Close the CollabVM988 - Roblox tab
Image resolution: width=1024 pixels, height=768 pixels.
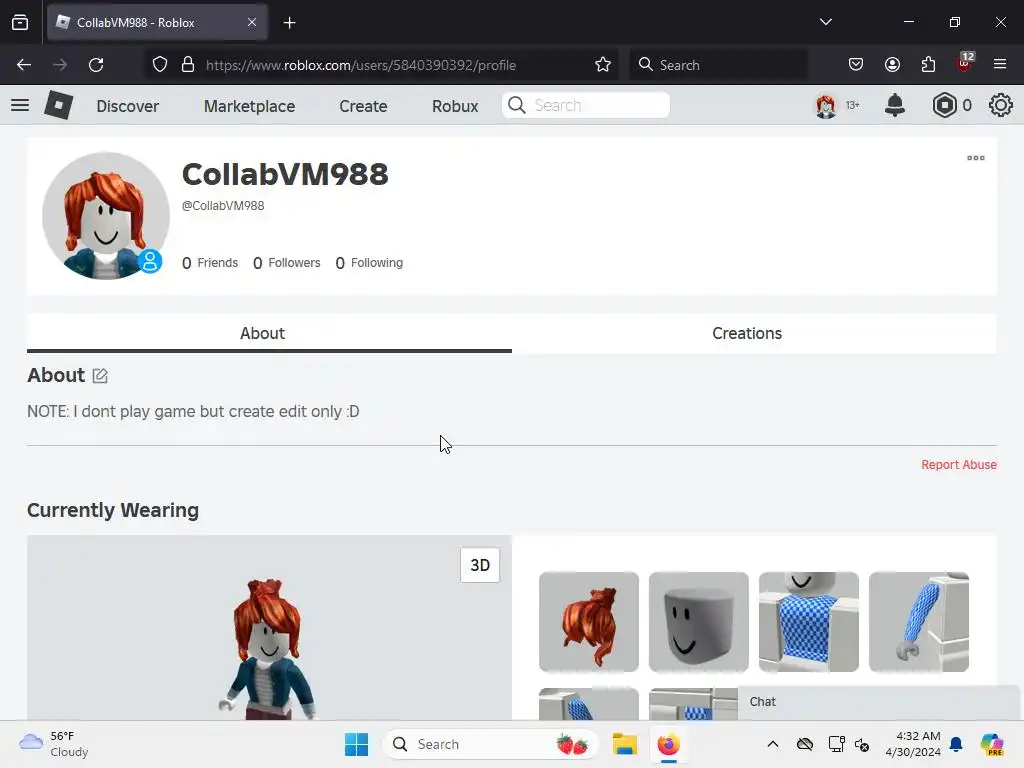[252, 22]
